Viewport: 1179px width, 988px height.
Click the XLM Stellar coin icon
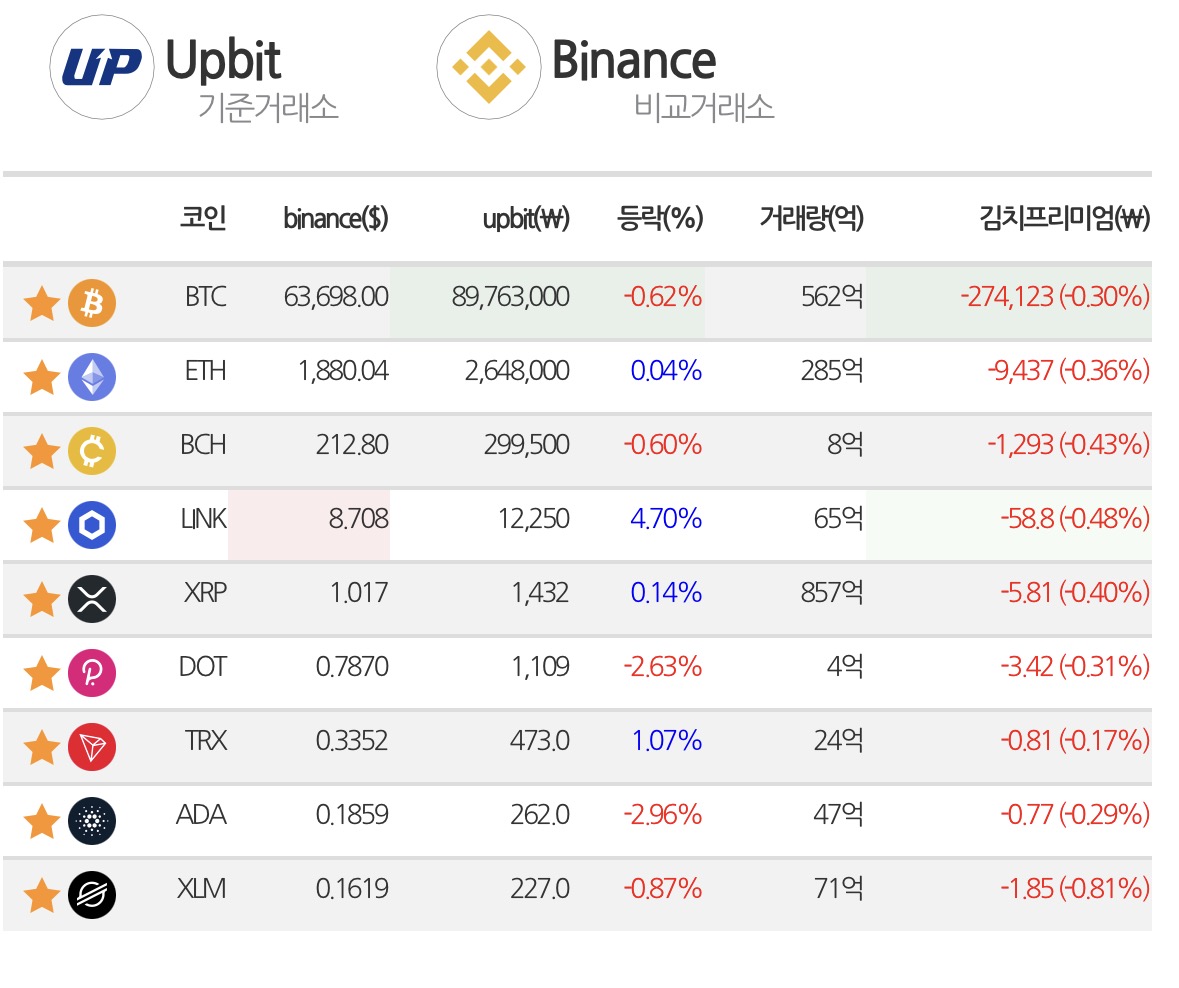tap(92, 895)
